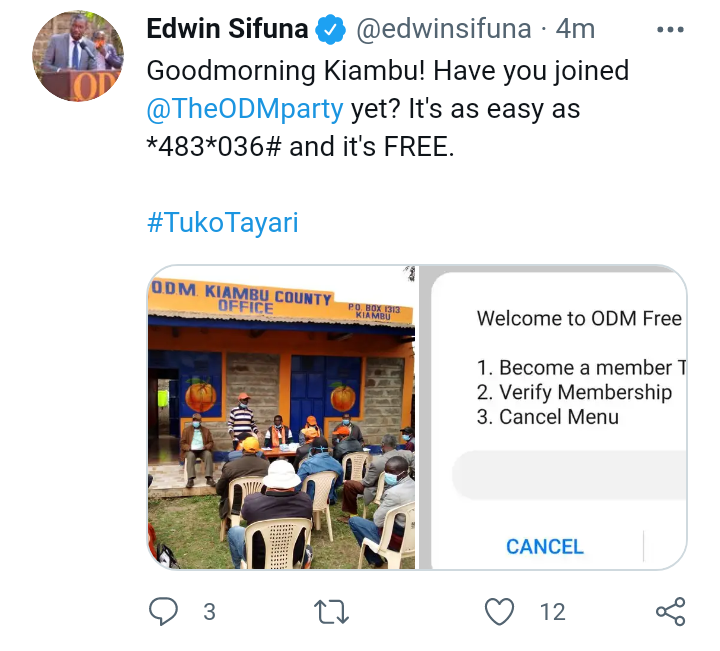Click the reply speech bubble icon
The width and height of the screenshot is (720, 651).
pyautogui.click(x=163, y=612)
